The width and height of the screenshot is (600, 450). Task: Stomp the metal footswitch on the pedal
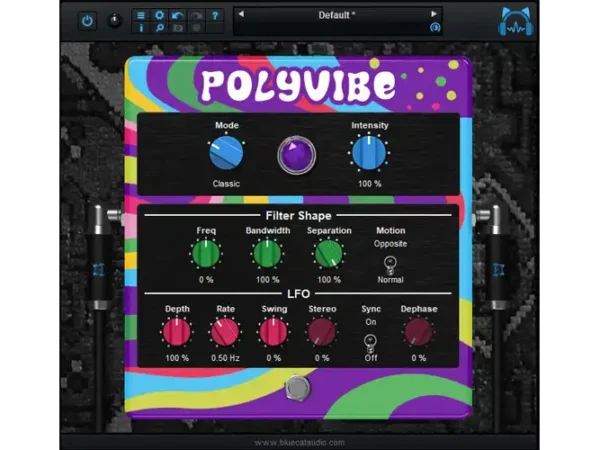[x=298, y=388]
